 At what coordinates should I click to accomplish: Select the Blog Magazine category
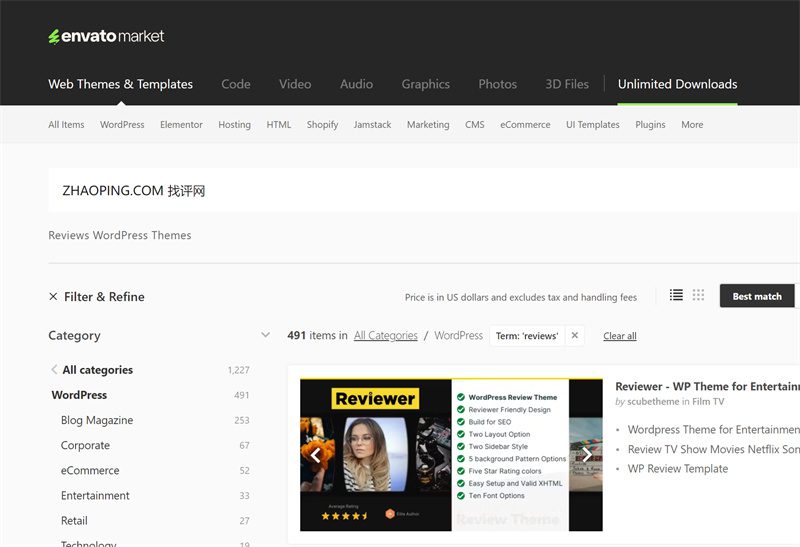97,420
